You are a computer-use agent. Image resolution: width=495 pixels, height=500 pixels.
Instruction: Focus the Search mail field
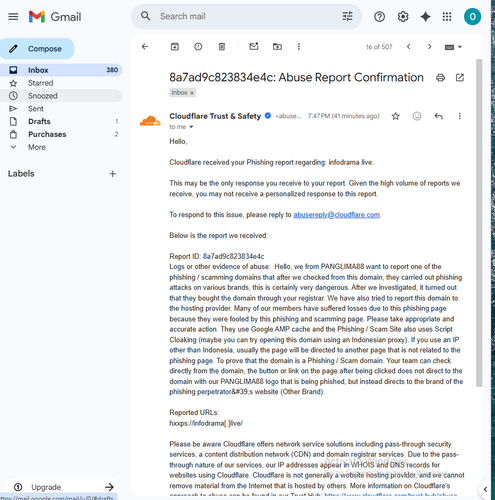(x=247, y=16)
